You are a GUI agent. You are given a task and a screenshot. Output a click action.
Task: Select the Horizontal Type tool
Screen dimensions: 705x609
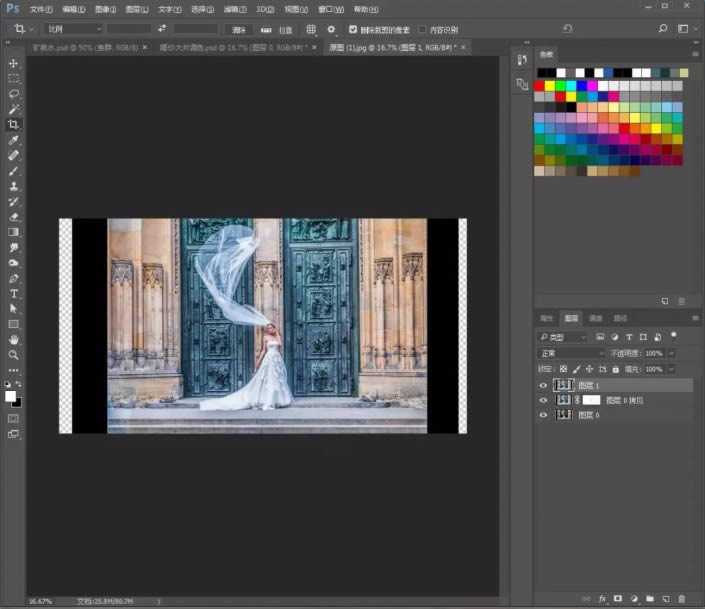coord(14,293)
